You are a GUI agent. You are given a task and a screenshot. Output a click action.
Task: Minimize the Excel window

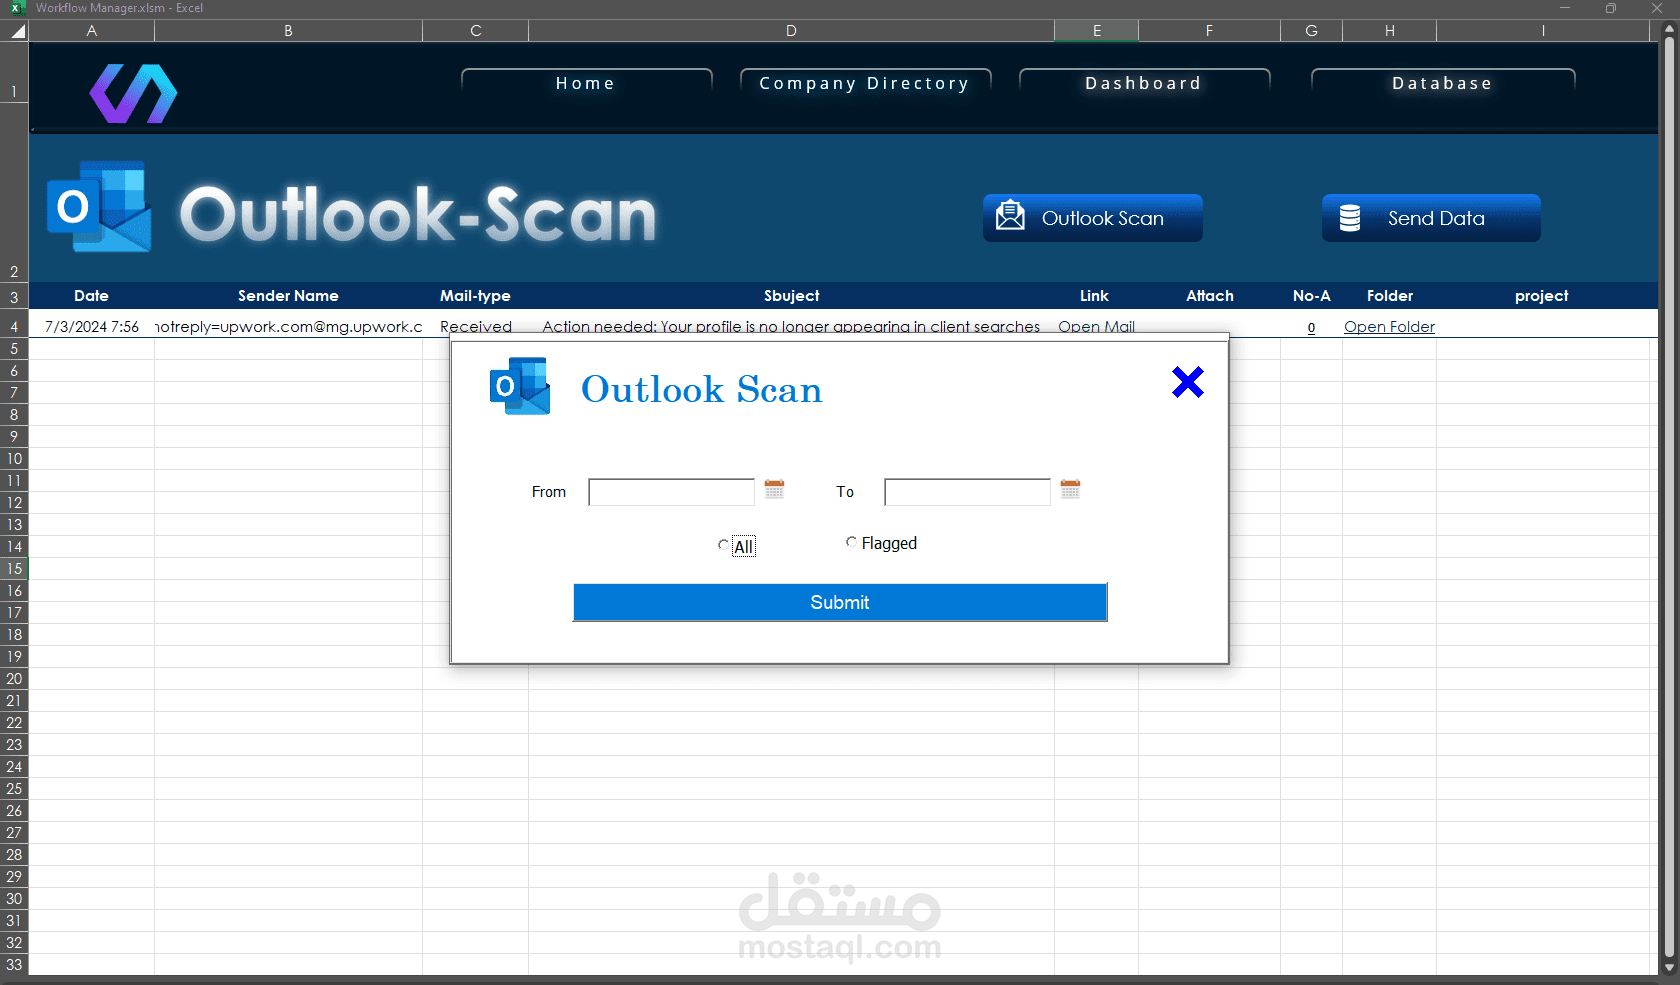(1565, 8)
